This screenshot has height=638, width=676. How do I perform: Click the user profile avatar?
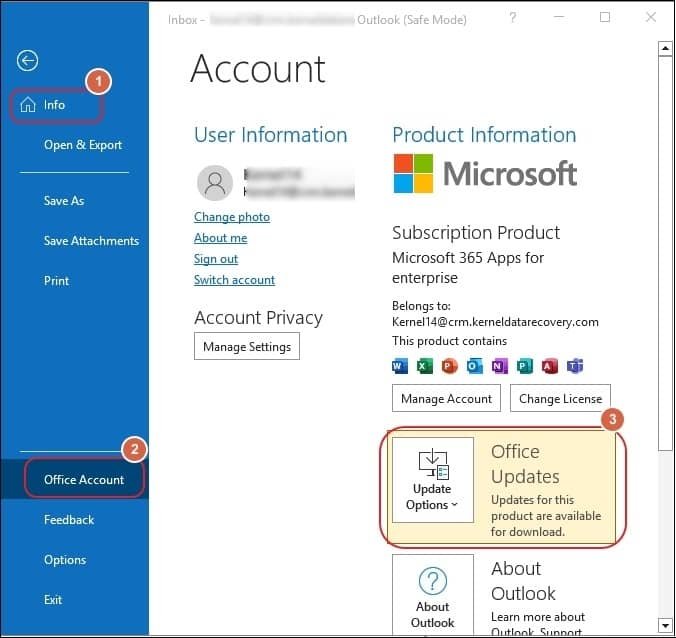(x=215, y=183)
